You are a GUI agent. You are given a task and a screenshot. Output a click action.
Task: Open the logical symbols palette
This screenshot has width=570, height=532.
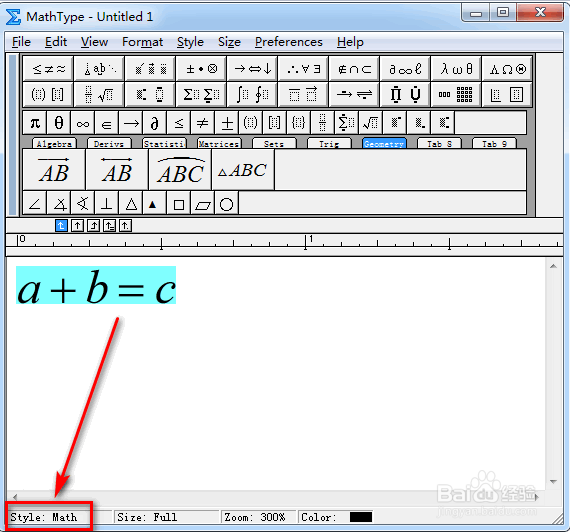pos(303,68)
